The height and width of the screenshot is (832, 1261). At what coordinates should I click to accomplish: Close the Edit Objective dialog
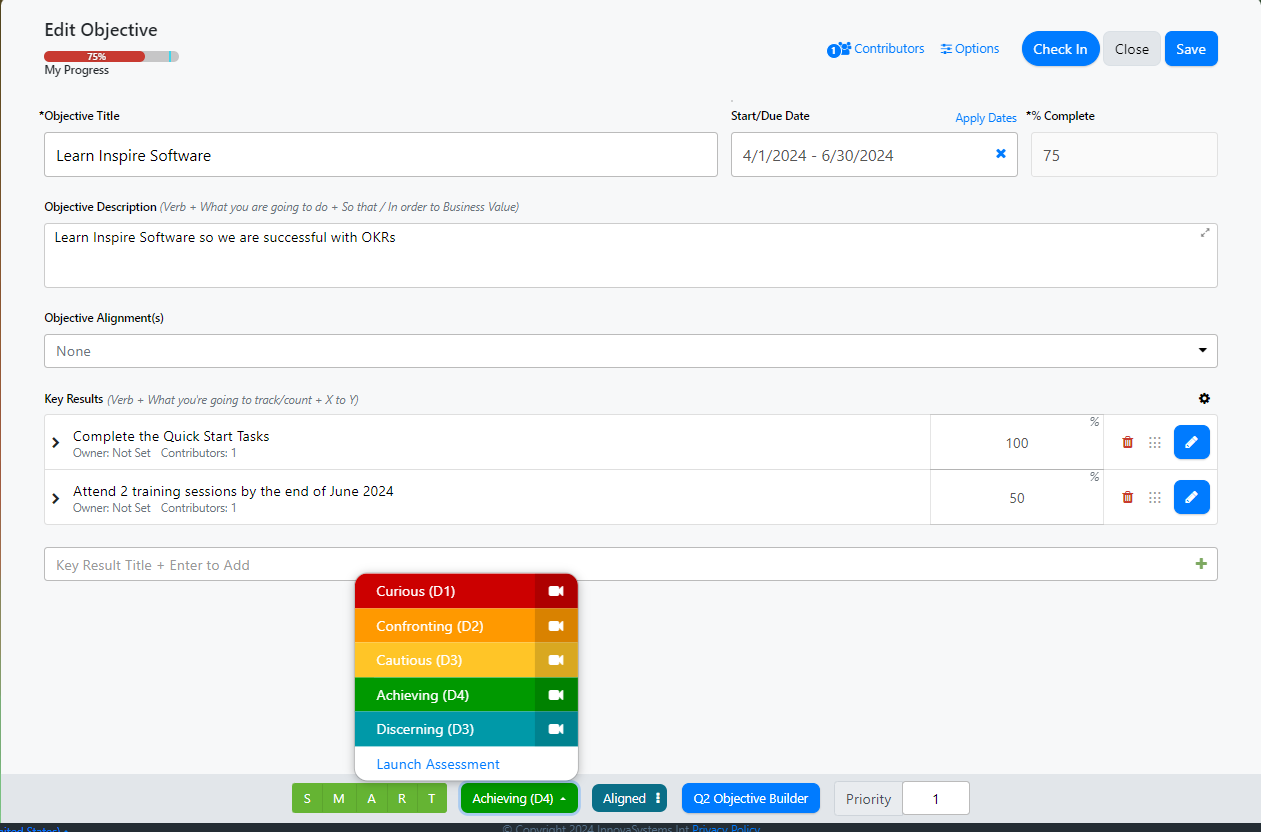(1132, 49)
